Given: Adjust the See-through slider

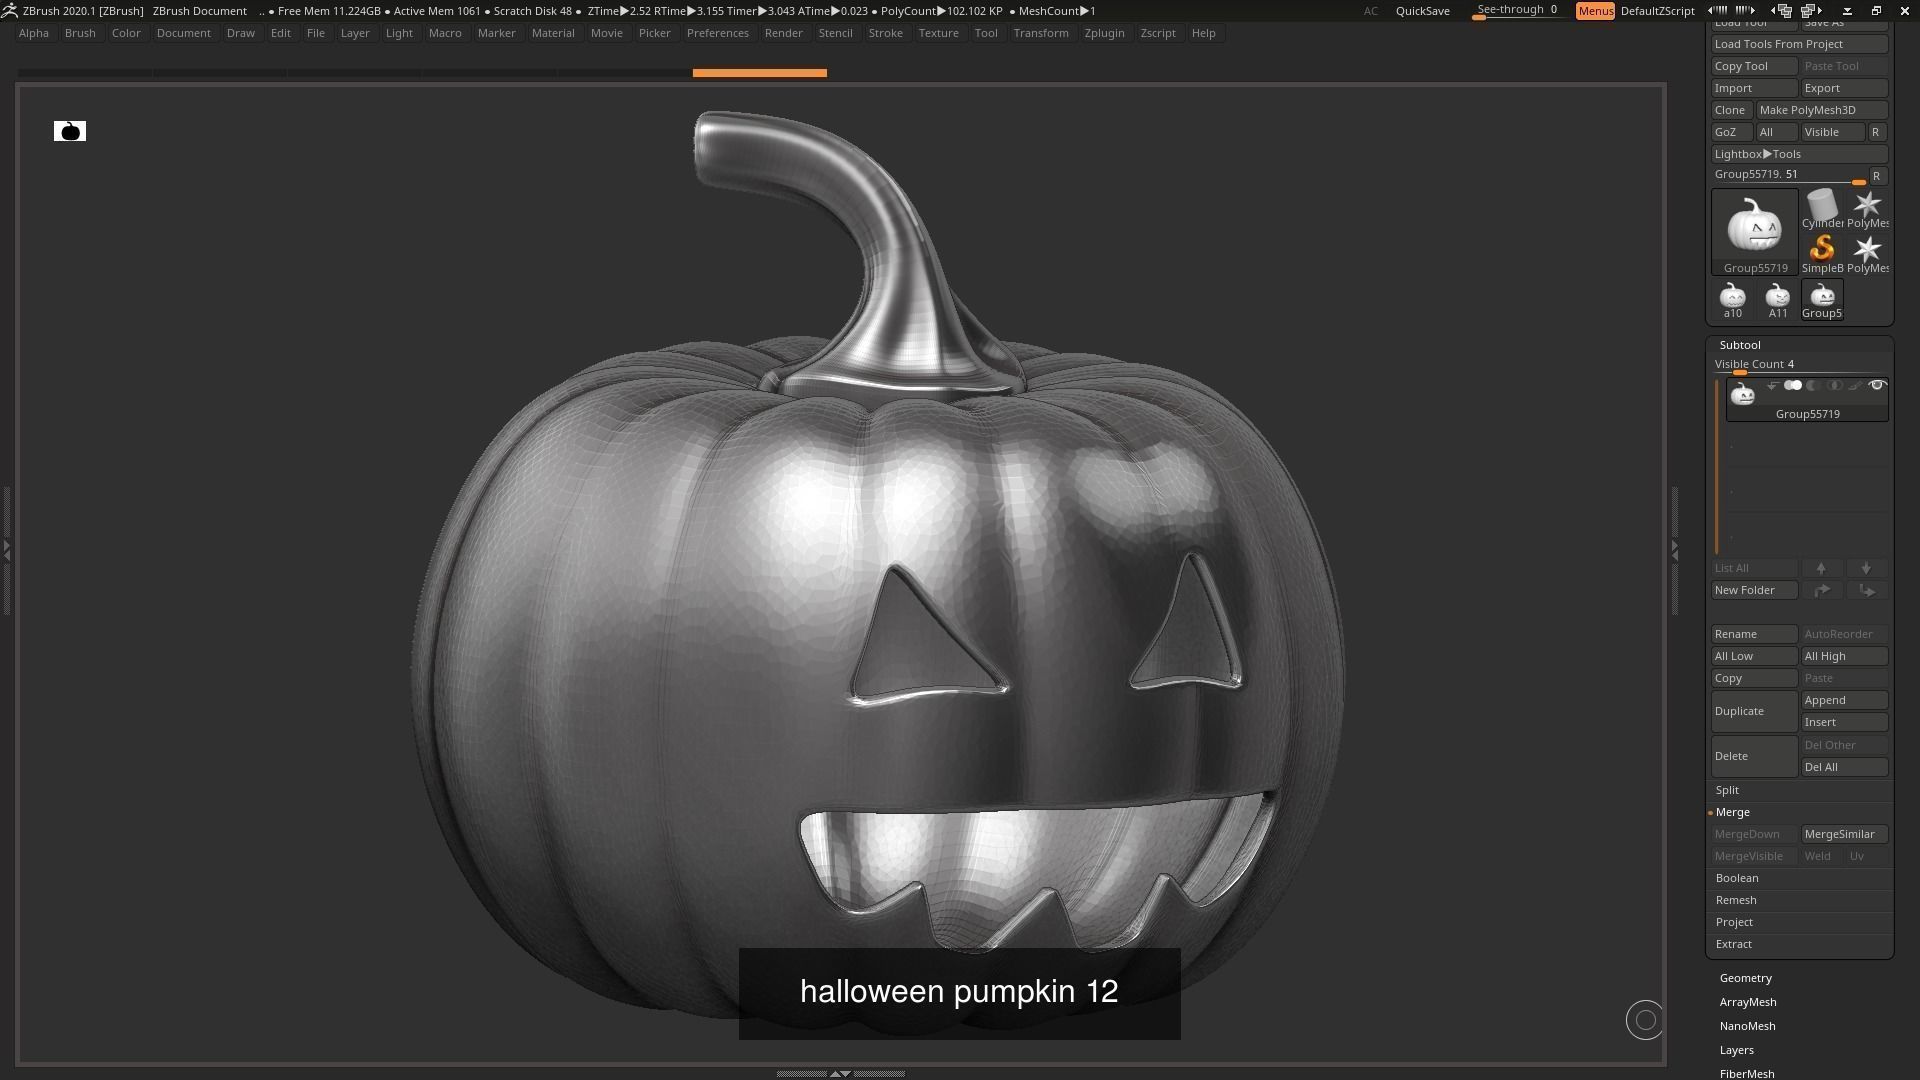Looking at the screenshot, I should 1518,11.
